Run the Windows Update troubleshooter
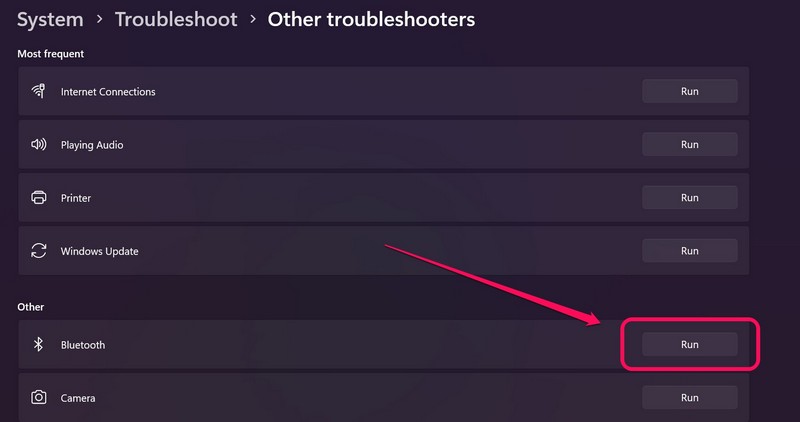This screenshot has width=800, height=422. point(689,251)
